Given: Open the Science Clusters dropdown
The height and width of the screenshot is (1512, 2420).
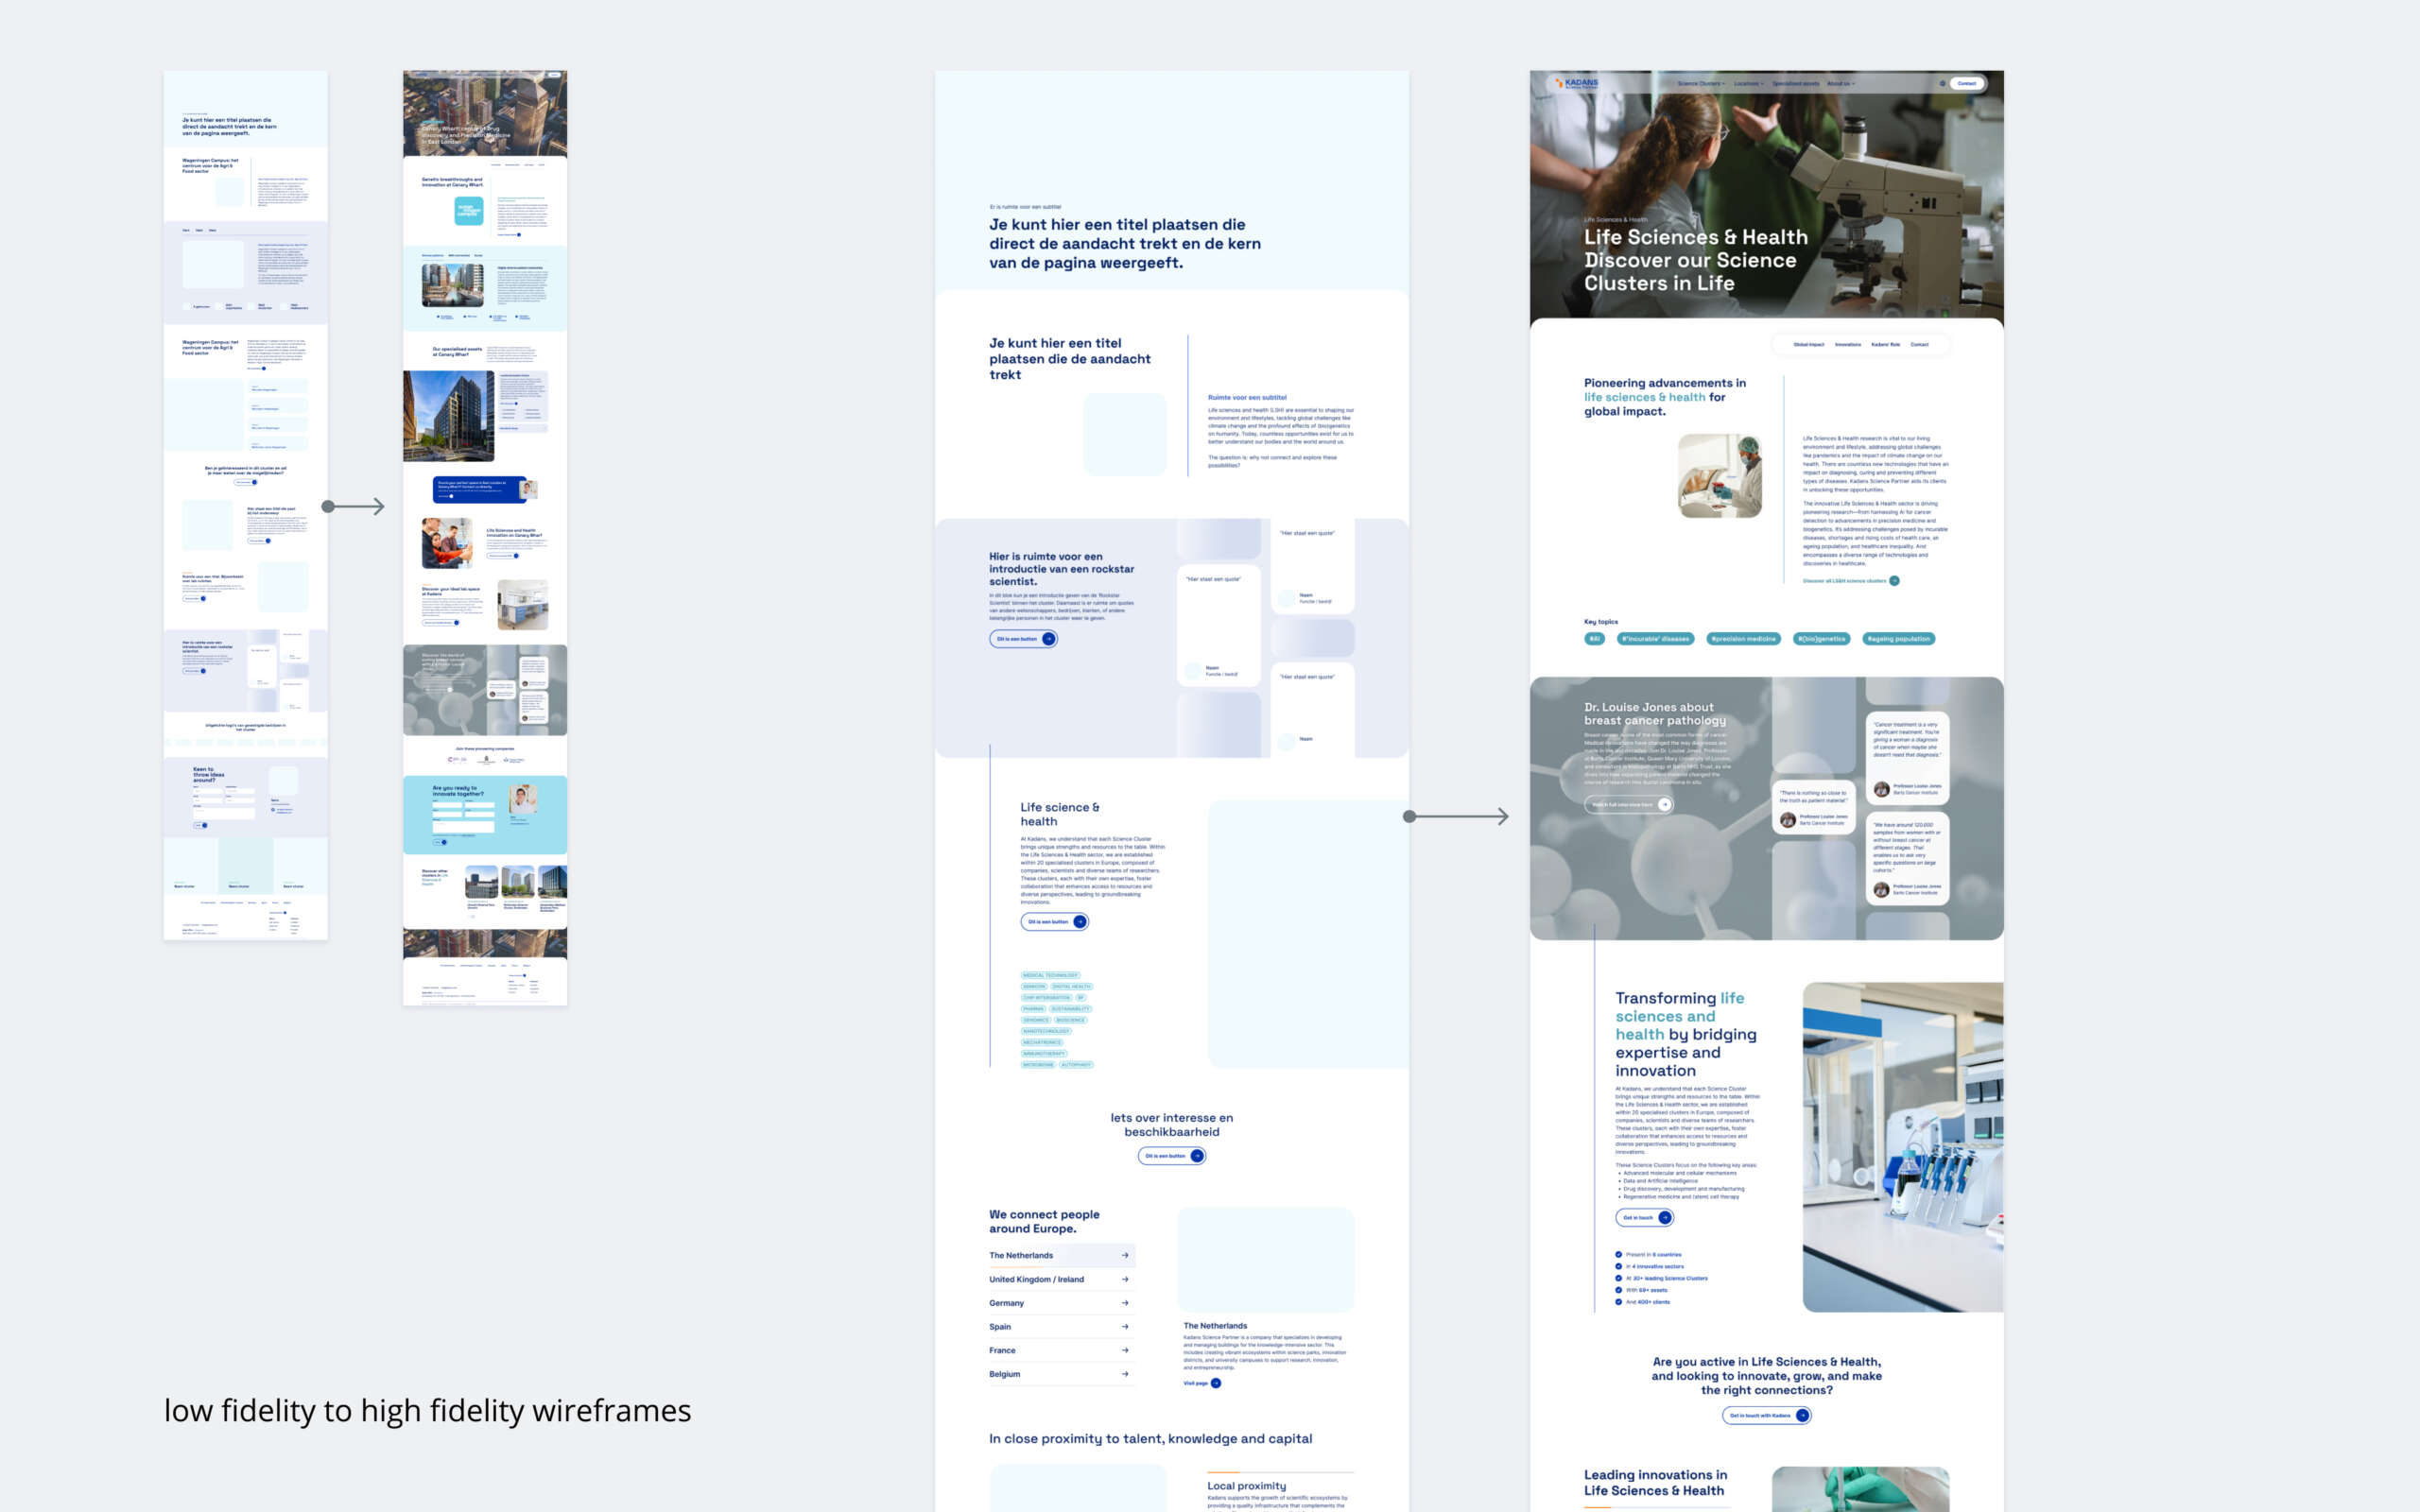Looking at the screenshot, I should (1702, 84).
